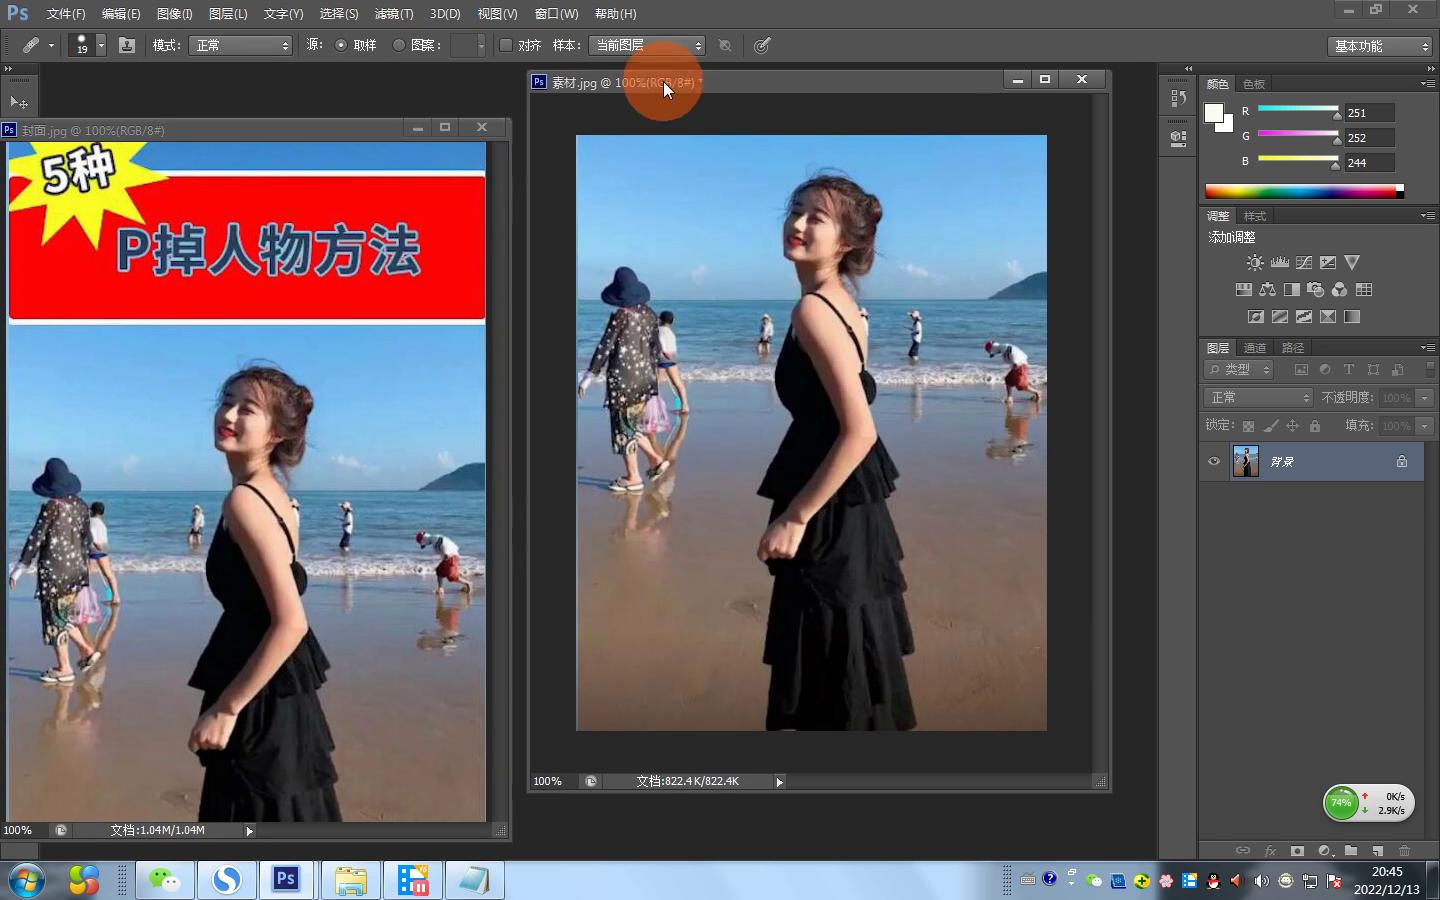
Task: Switch to the 样式 styles tab
Action: (x=1255, y=216)
